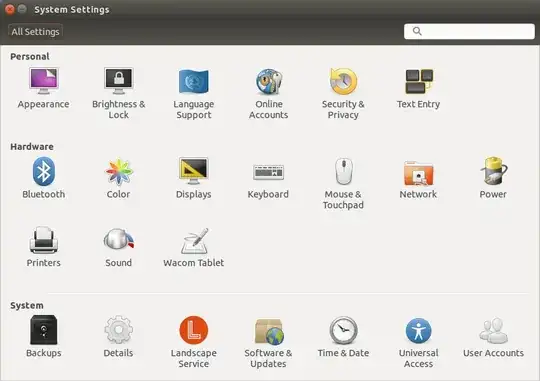Open Brightness & Lock settings
This screenshot has width=540, height=381.
(118, 81)
